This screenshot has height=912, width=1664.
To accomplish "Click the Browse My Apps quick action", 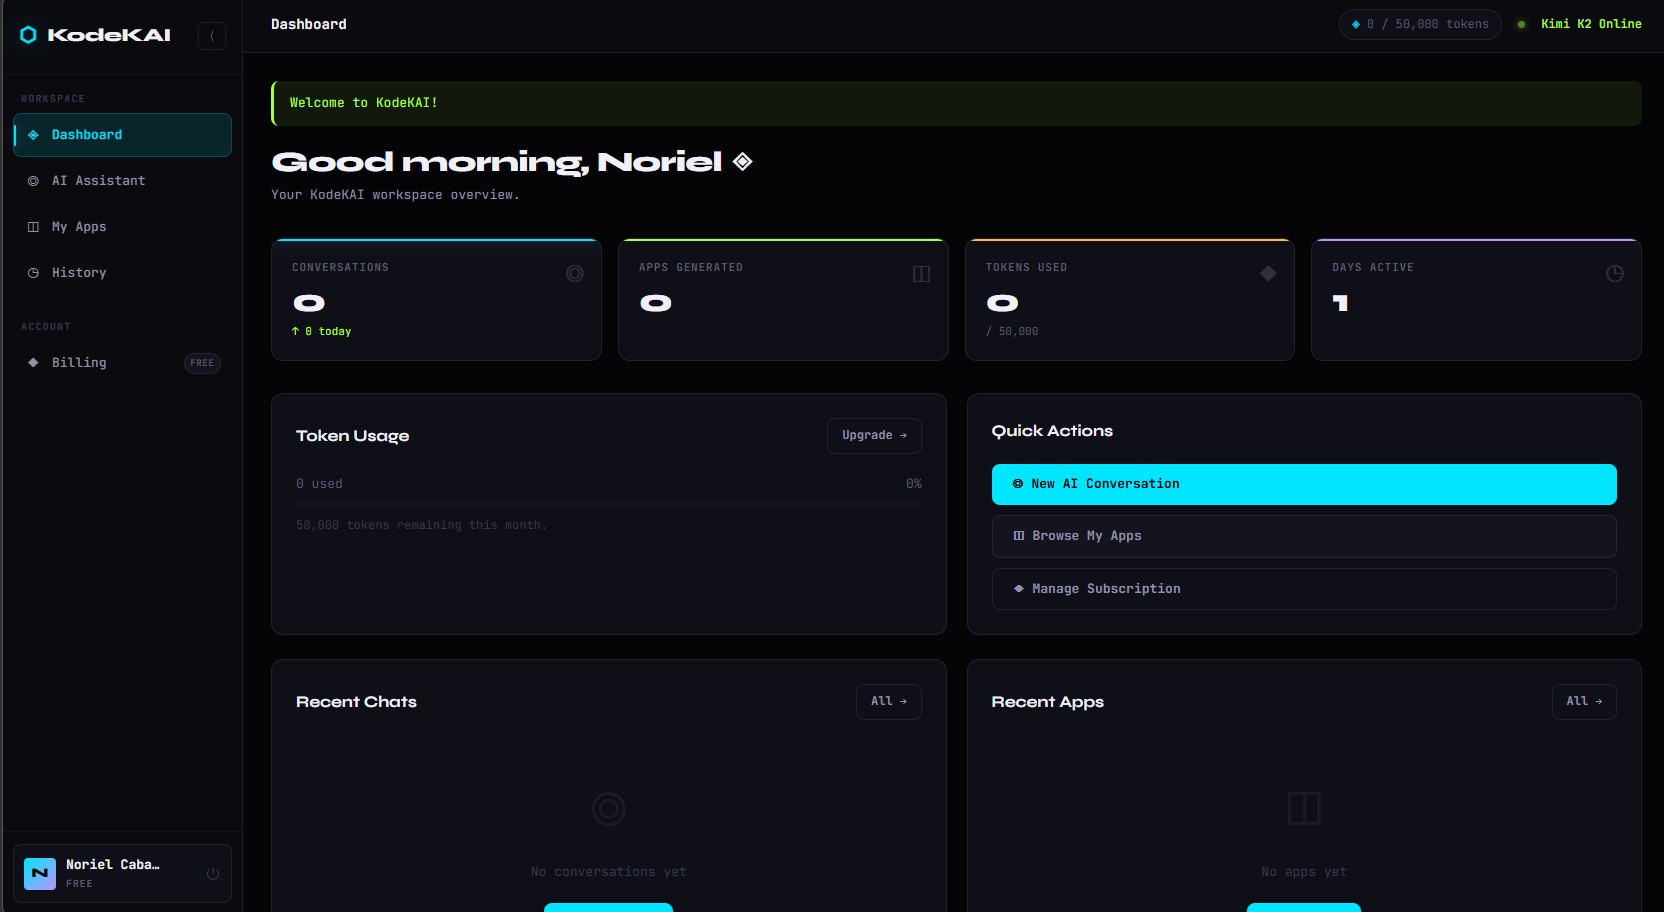I will (1304, 536).
